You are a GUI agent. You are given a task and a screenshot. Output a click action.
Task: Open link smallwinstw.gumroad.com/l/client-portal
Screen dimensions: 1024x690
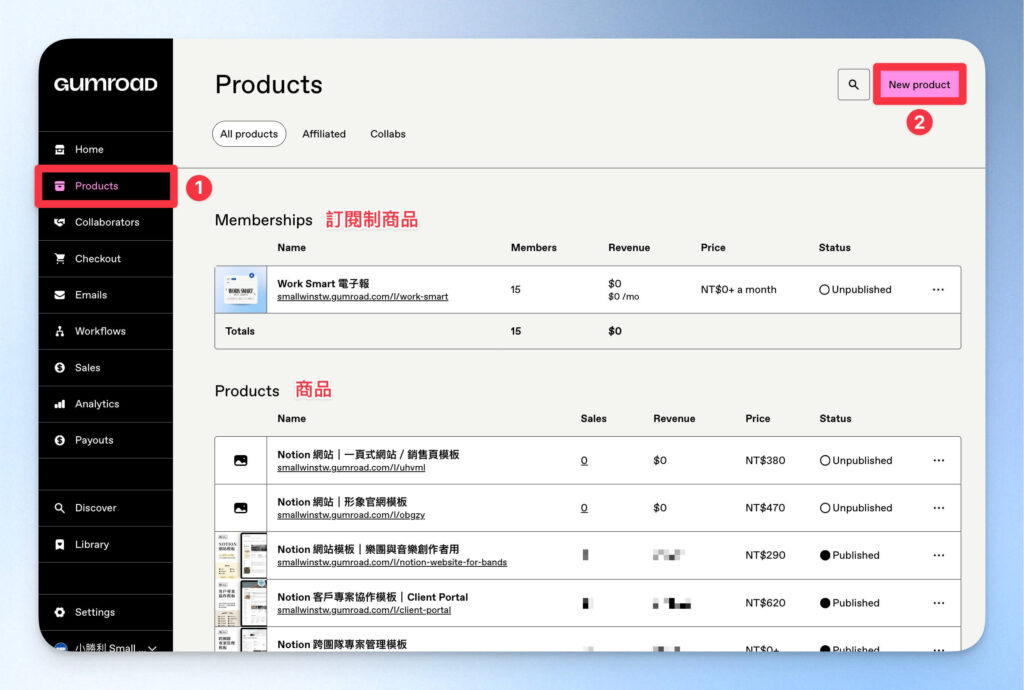(x=364, y=610)
